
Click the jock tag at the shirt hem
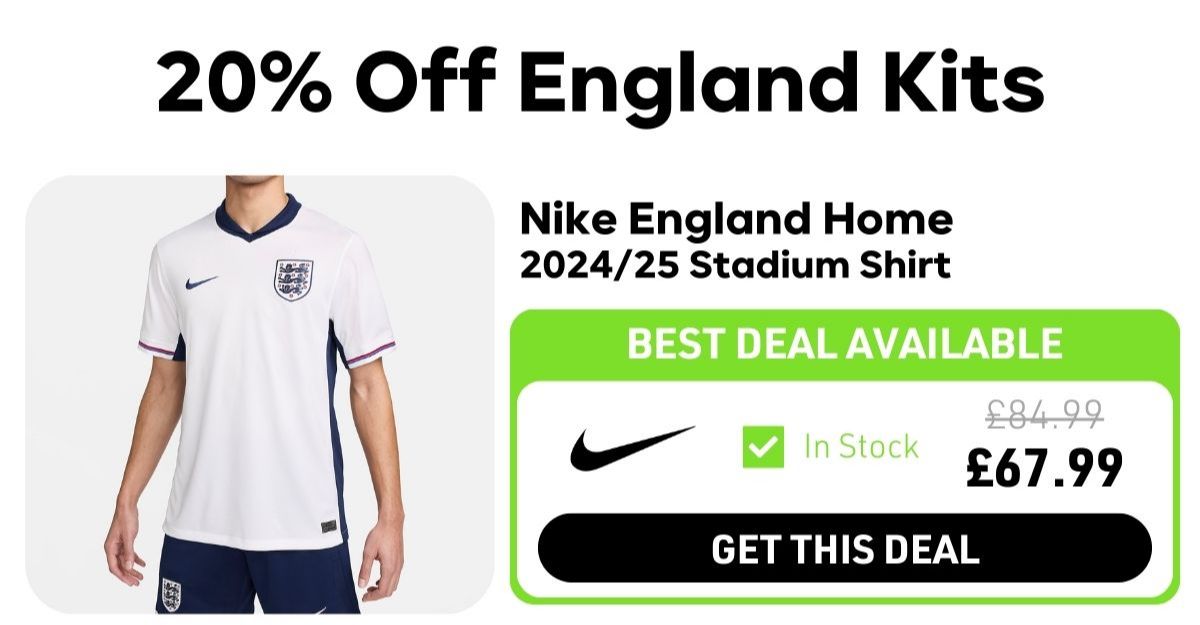pyautogui.click(x=327, y=526)
